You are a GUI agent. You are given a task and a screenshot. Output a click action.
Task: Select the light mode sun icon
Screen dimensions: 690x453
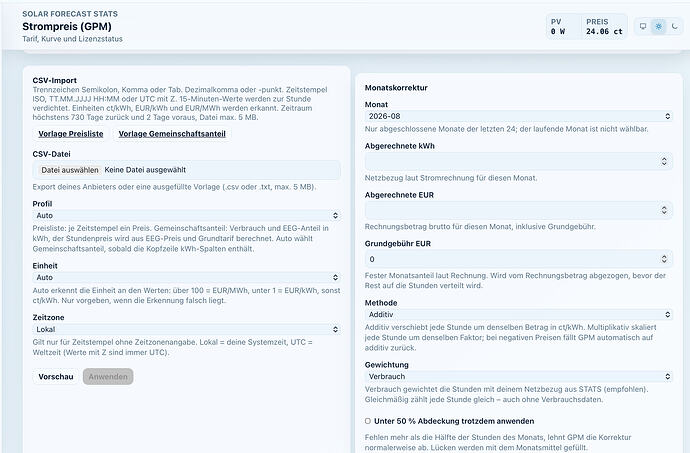click(659, 26)
